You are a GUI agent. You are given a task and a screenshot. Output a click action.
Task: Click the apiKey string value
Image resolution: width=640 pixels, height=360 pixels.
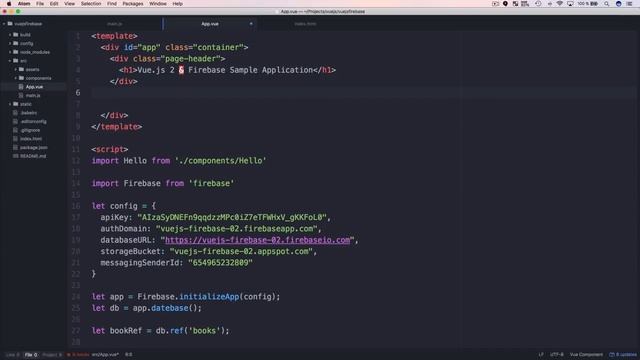point(231,217)
